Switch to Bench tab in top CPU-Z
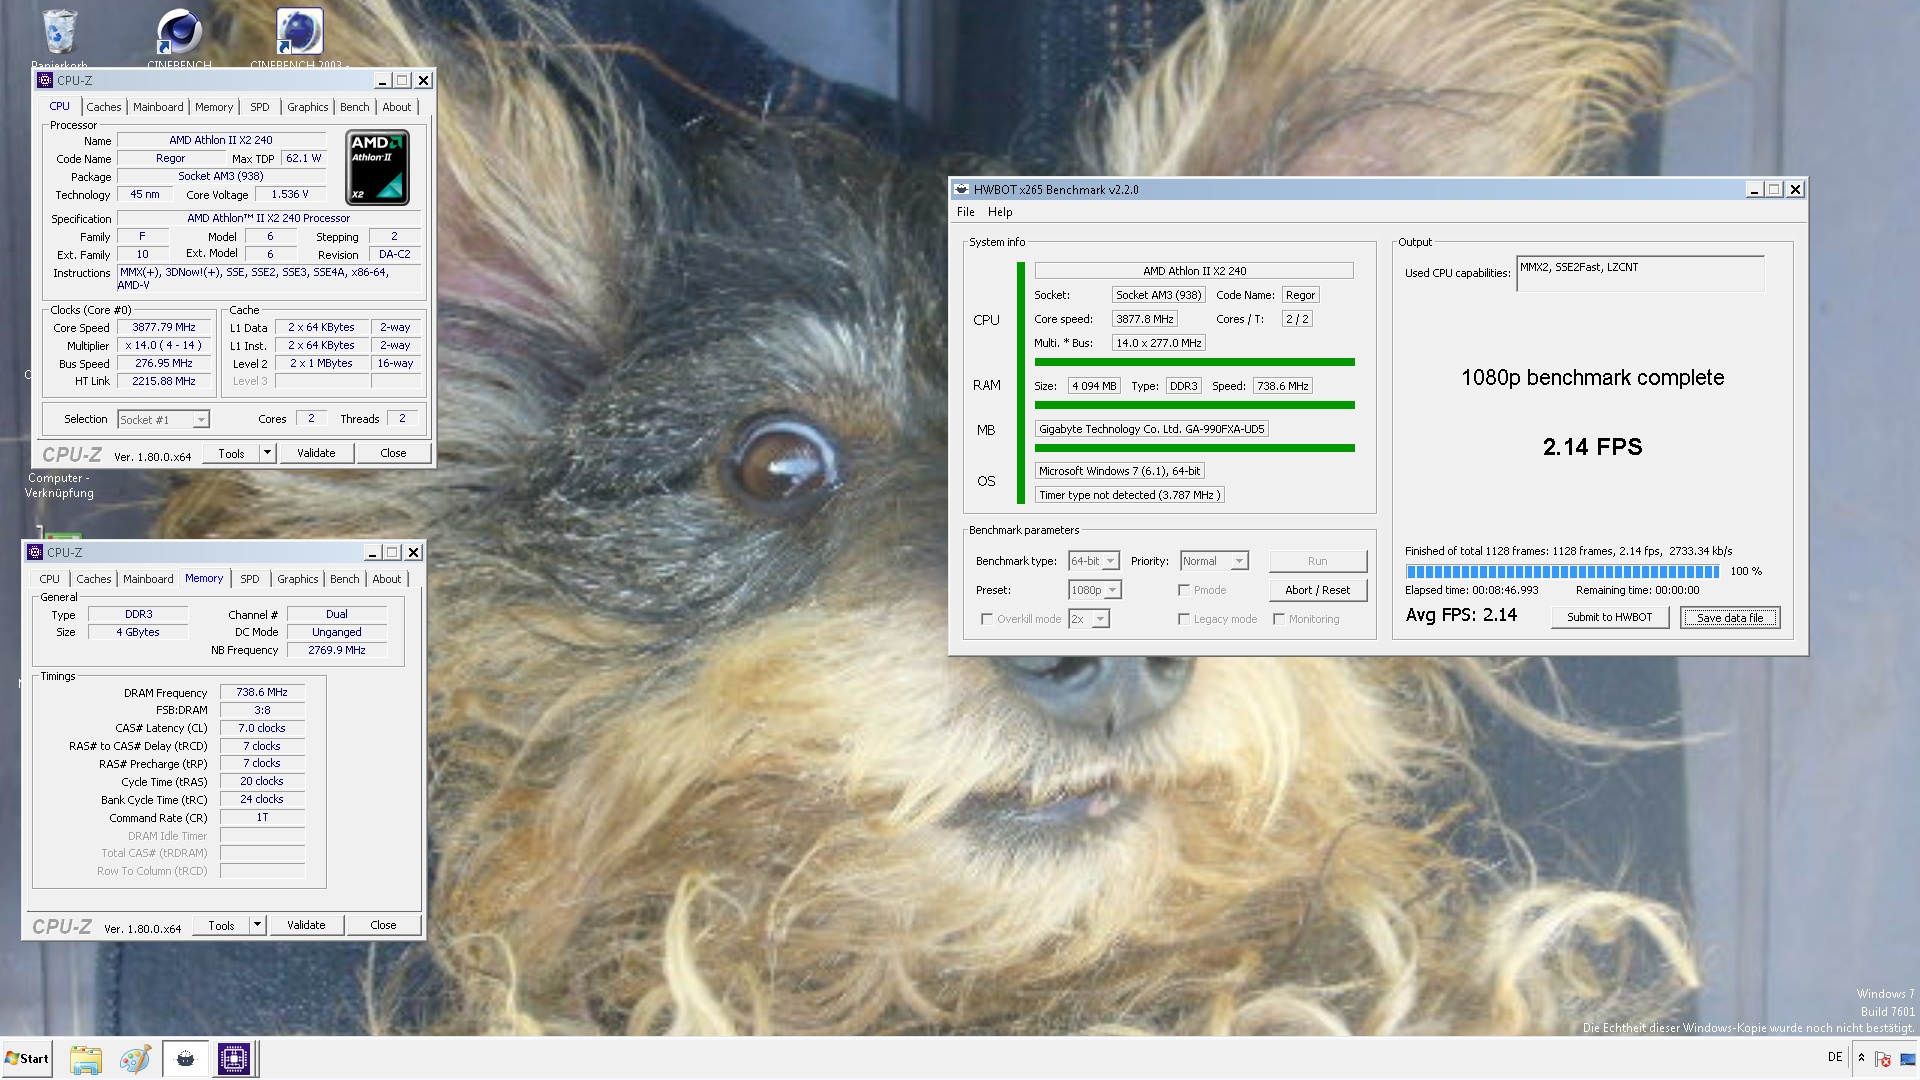This screenshot has width=1920, height=1080. pos(355,107)
